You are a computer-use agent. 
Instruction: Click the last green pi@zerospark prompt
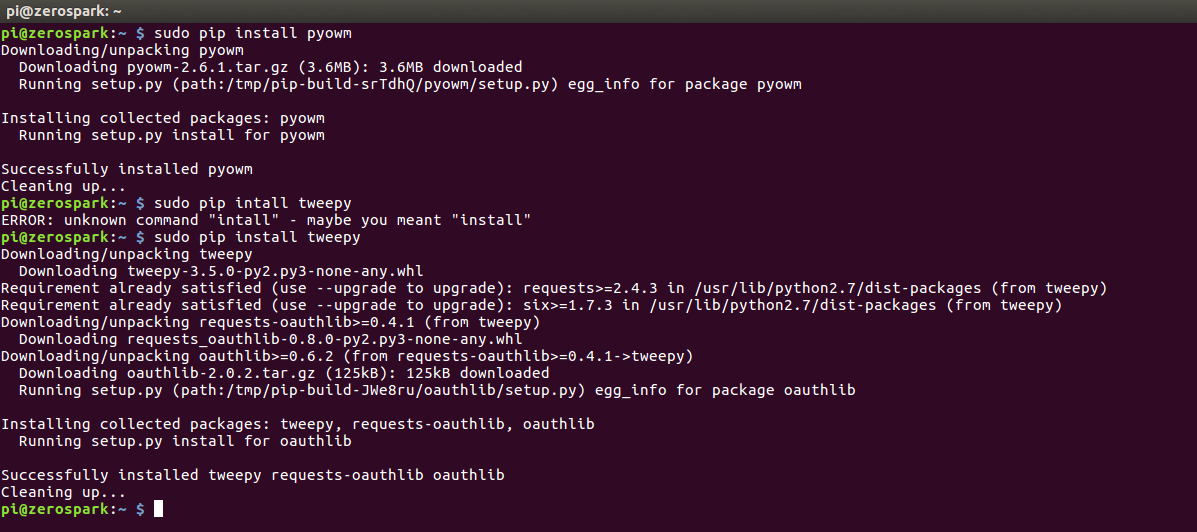coord(63,508)
